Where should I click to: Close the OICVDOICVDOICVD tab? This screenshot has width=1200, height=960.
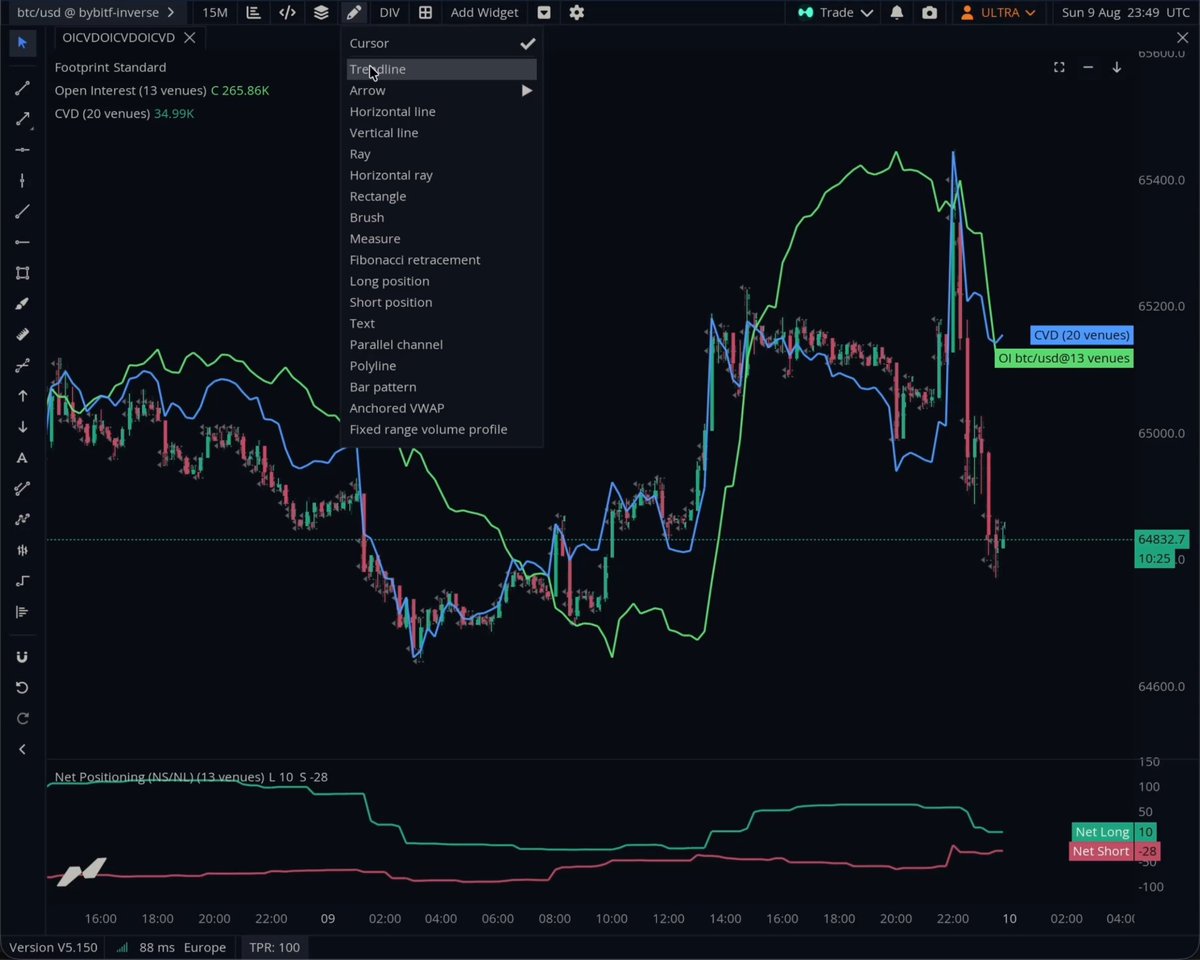[x=190, y=38]
